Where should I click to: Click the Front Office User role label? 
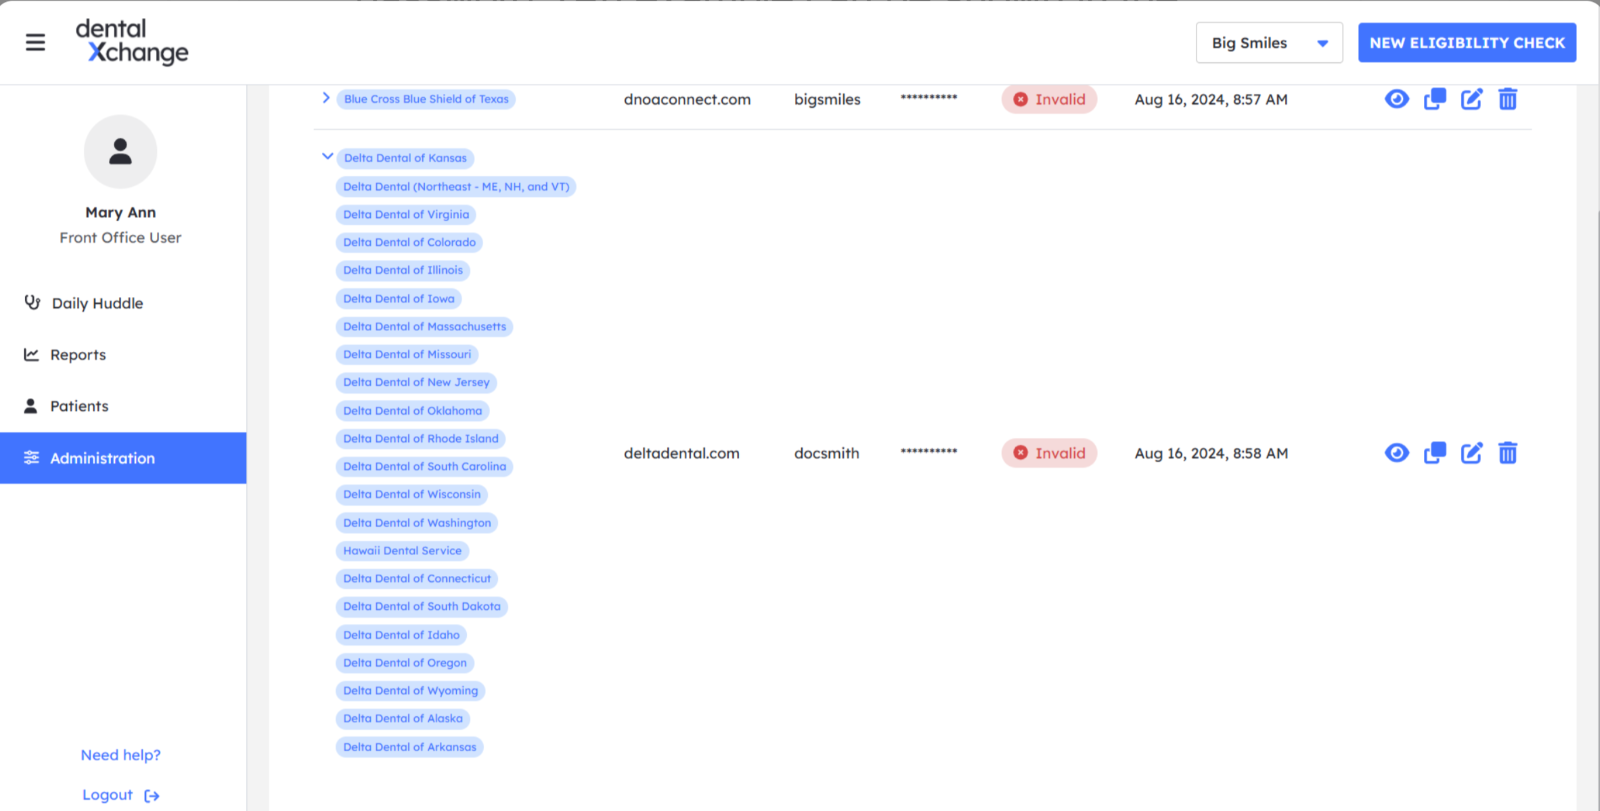(120, 238)
